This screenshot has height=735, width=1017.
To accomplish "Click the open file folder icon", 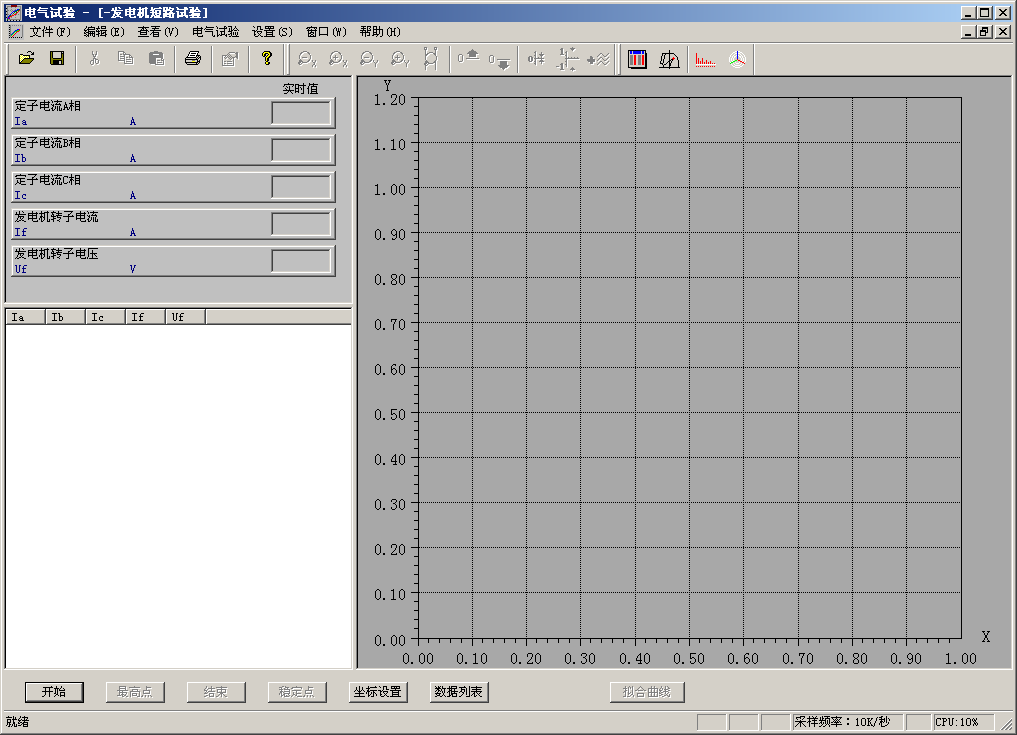I will pos(27,59).
